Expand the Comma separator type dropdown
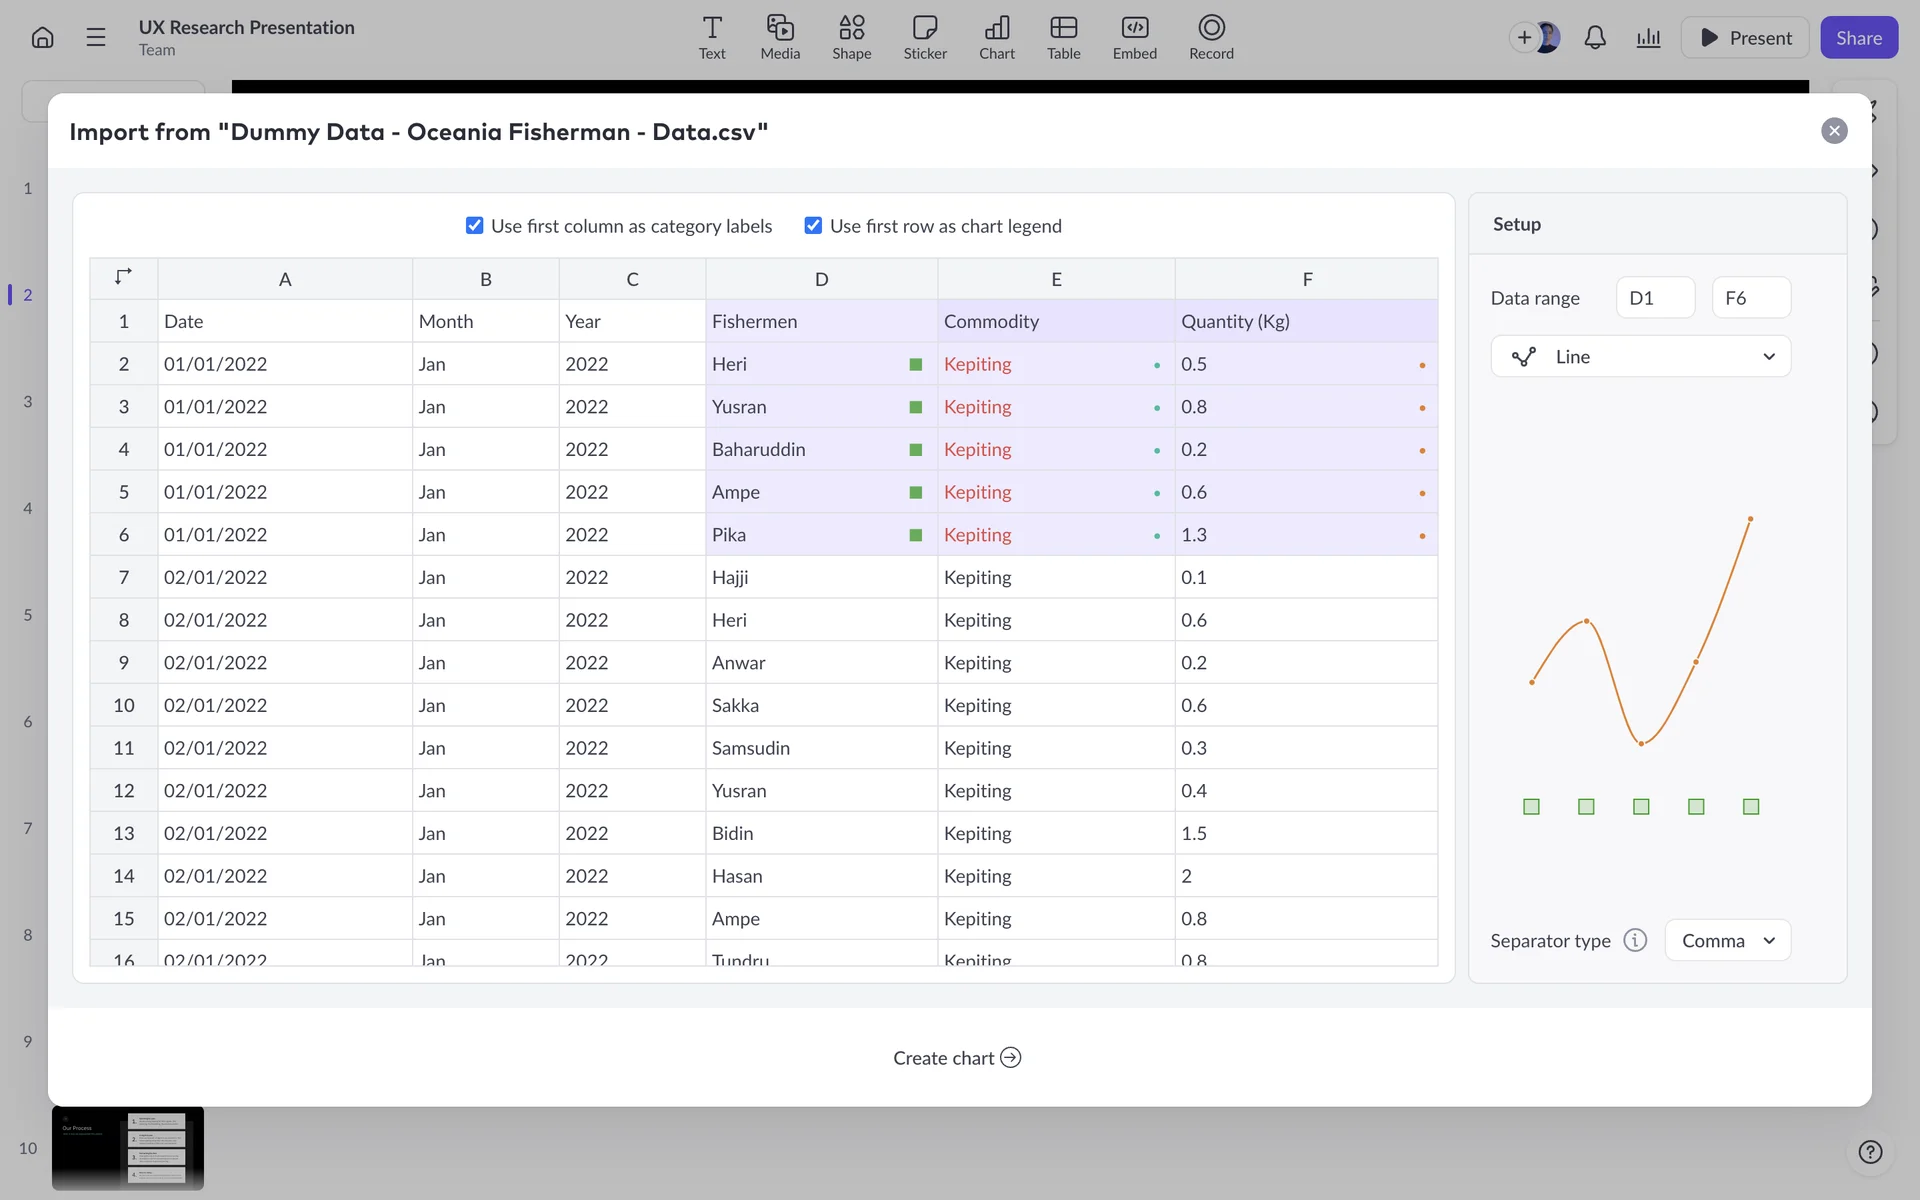This screenshot has height=1200, width=1920. [x=1727, y=940]
